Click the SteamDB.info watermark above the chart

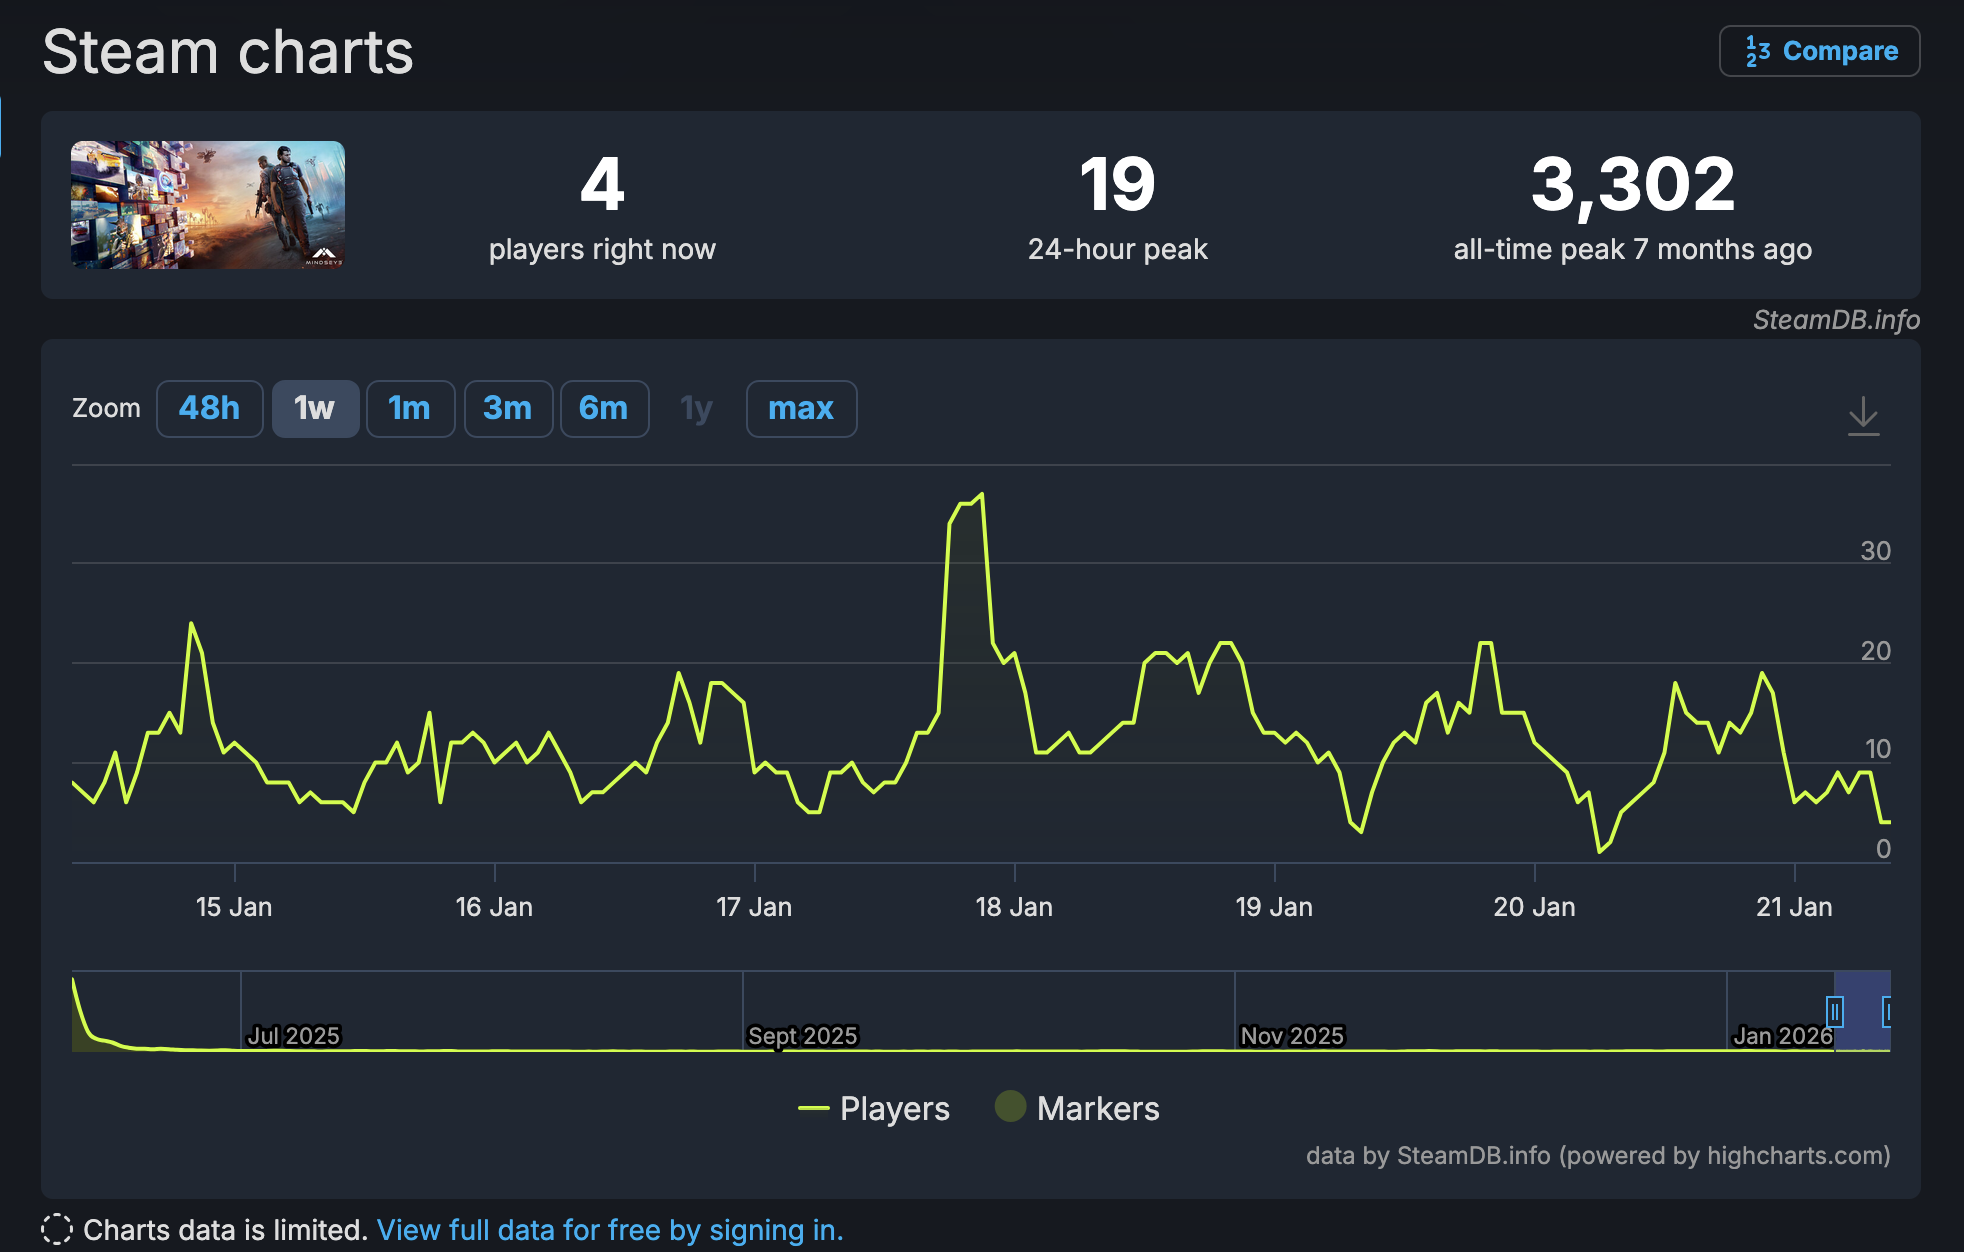1835,321
